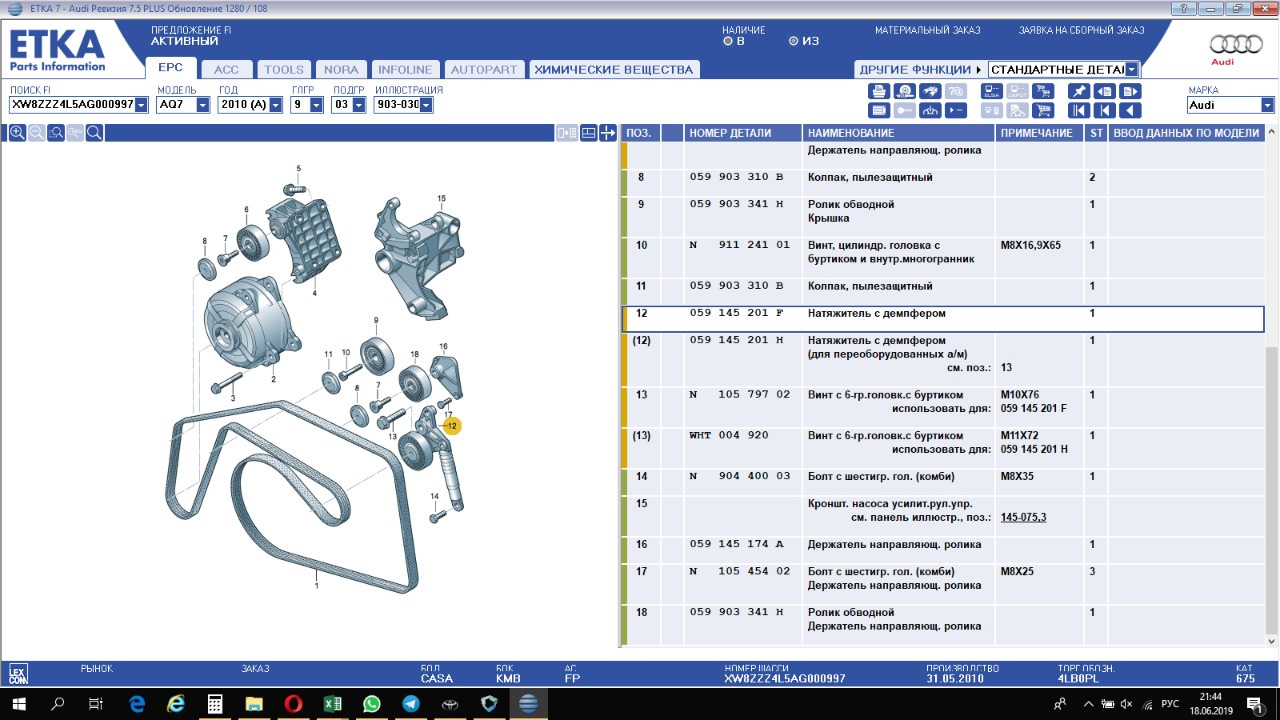Click the VIN search input field
This screenshot has height=720, width=1280.
70,105
